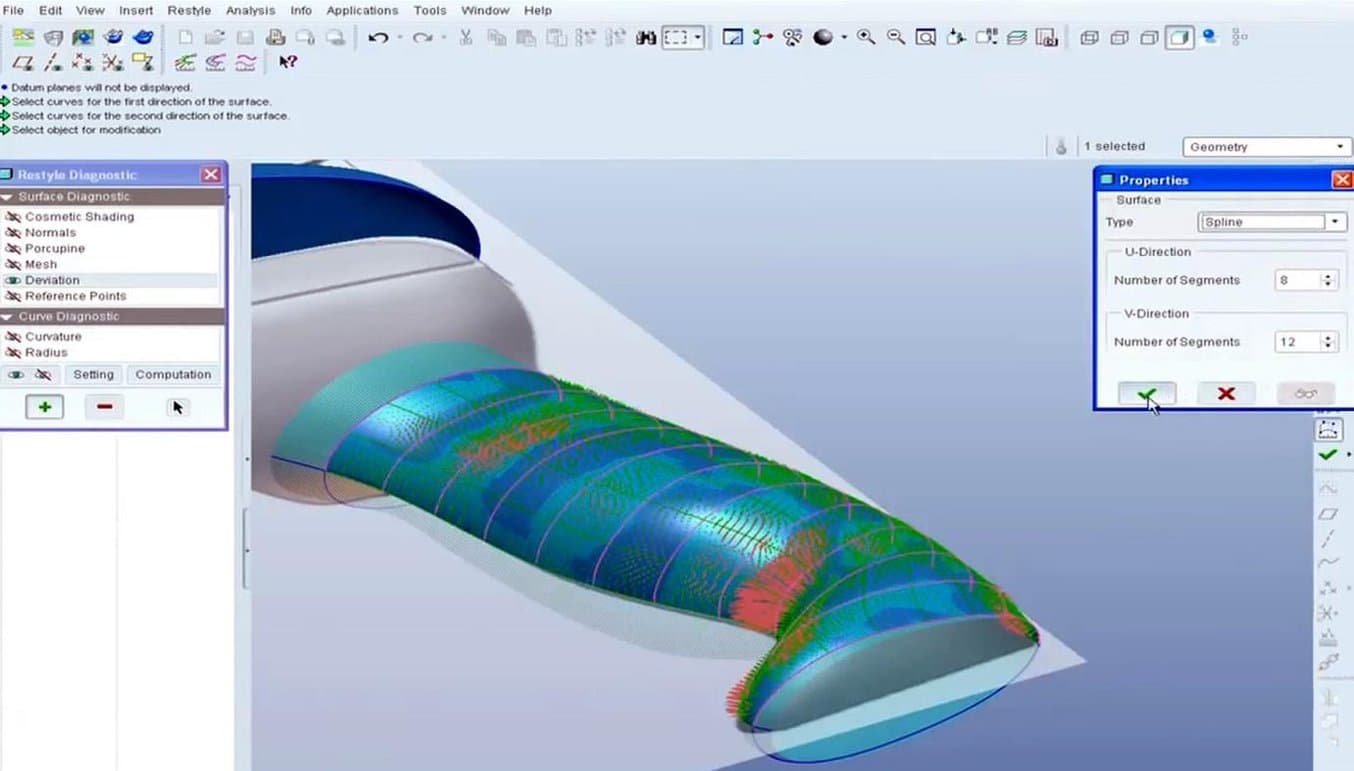
Task: Click the Computation button
Action: (x=173, y=375)
